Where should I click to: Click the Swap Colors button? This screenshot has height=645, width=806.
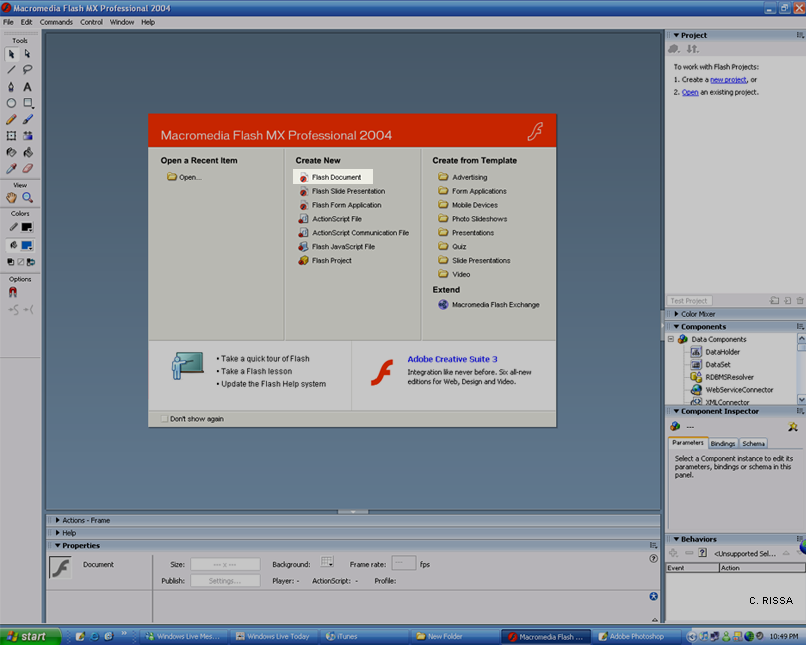tap(31, 262)
